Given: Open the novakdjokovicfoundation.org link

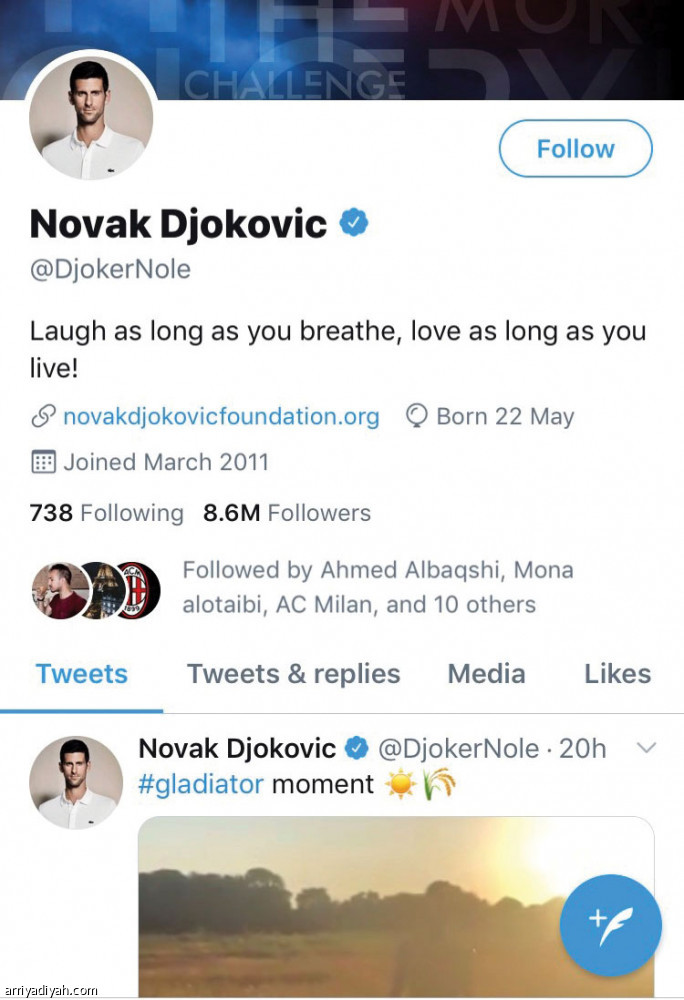Looking at the screenshot, I should coord(221,417).
